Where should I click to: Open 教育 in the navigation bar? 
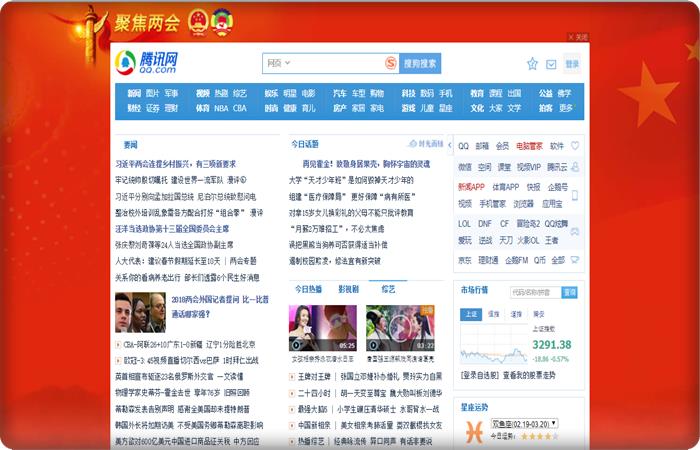477,93
